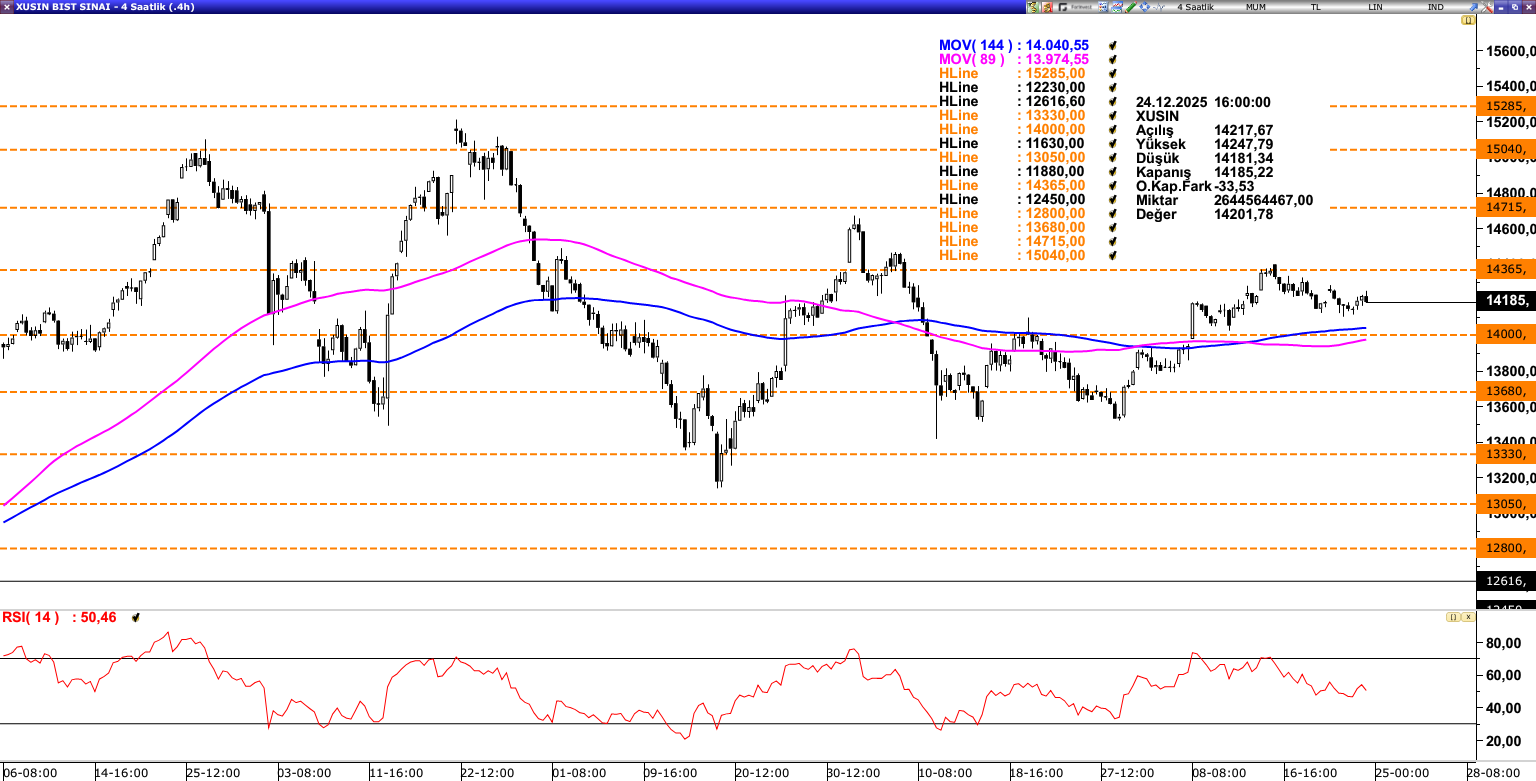Click the wrench settings icon in title bar
The image size is (1536, 781).
pyautogui.click(x=1486, y=7)
